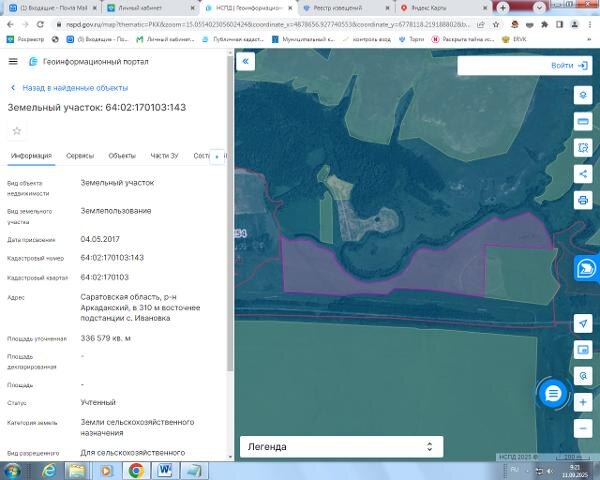Select the Землепользование value
The height and width of the screenshot is (480, 600).
point(116,211)
